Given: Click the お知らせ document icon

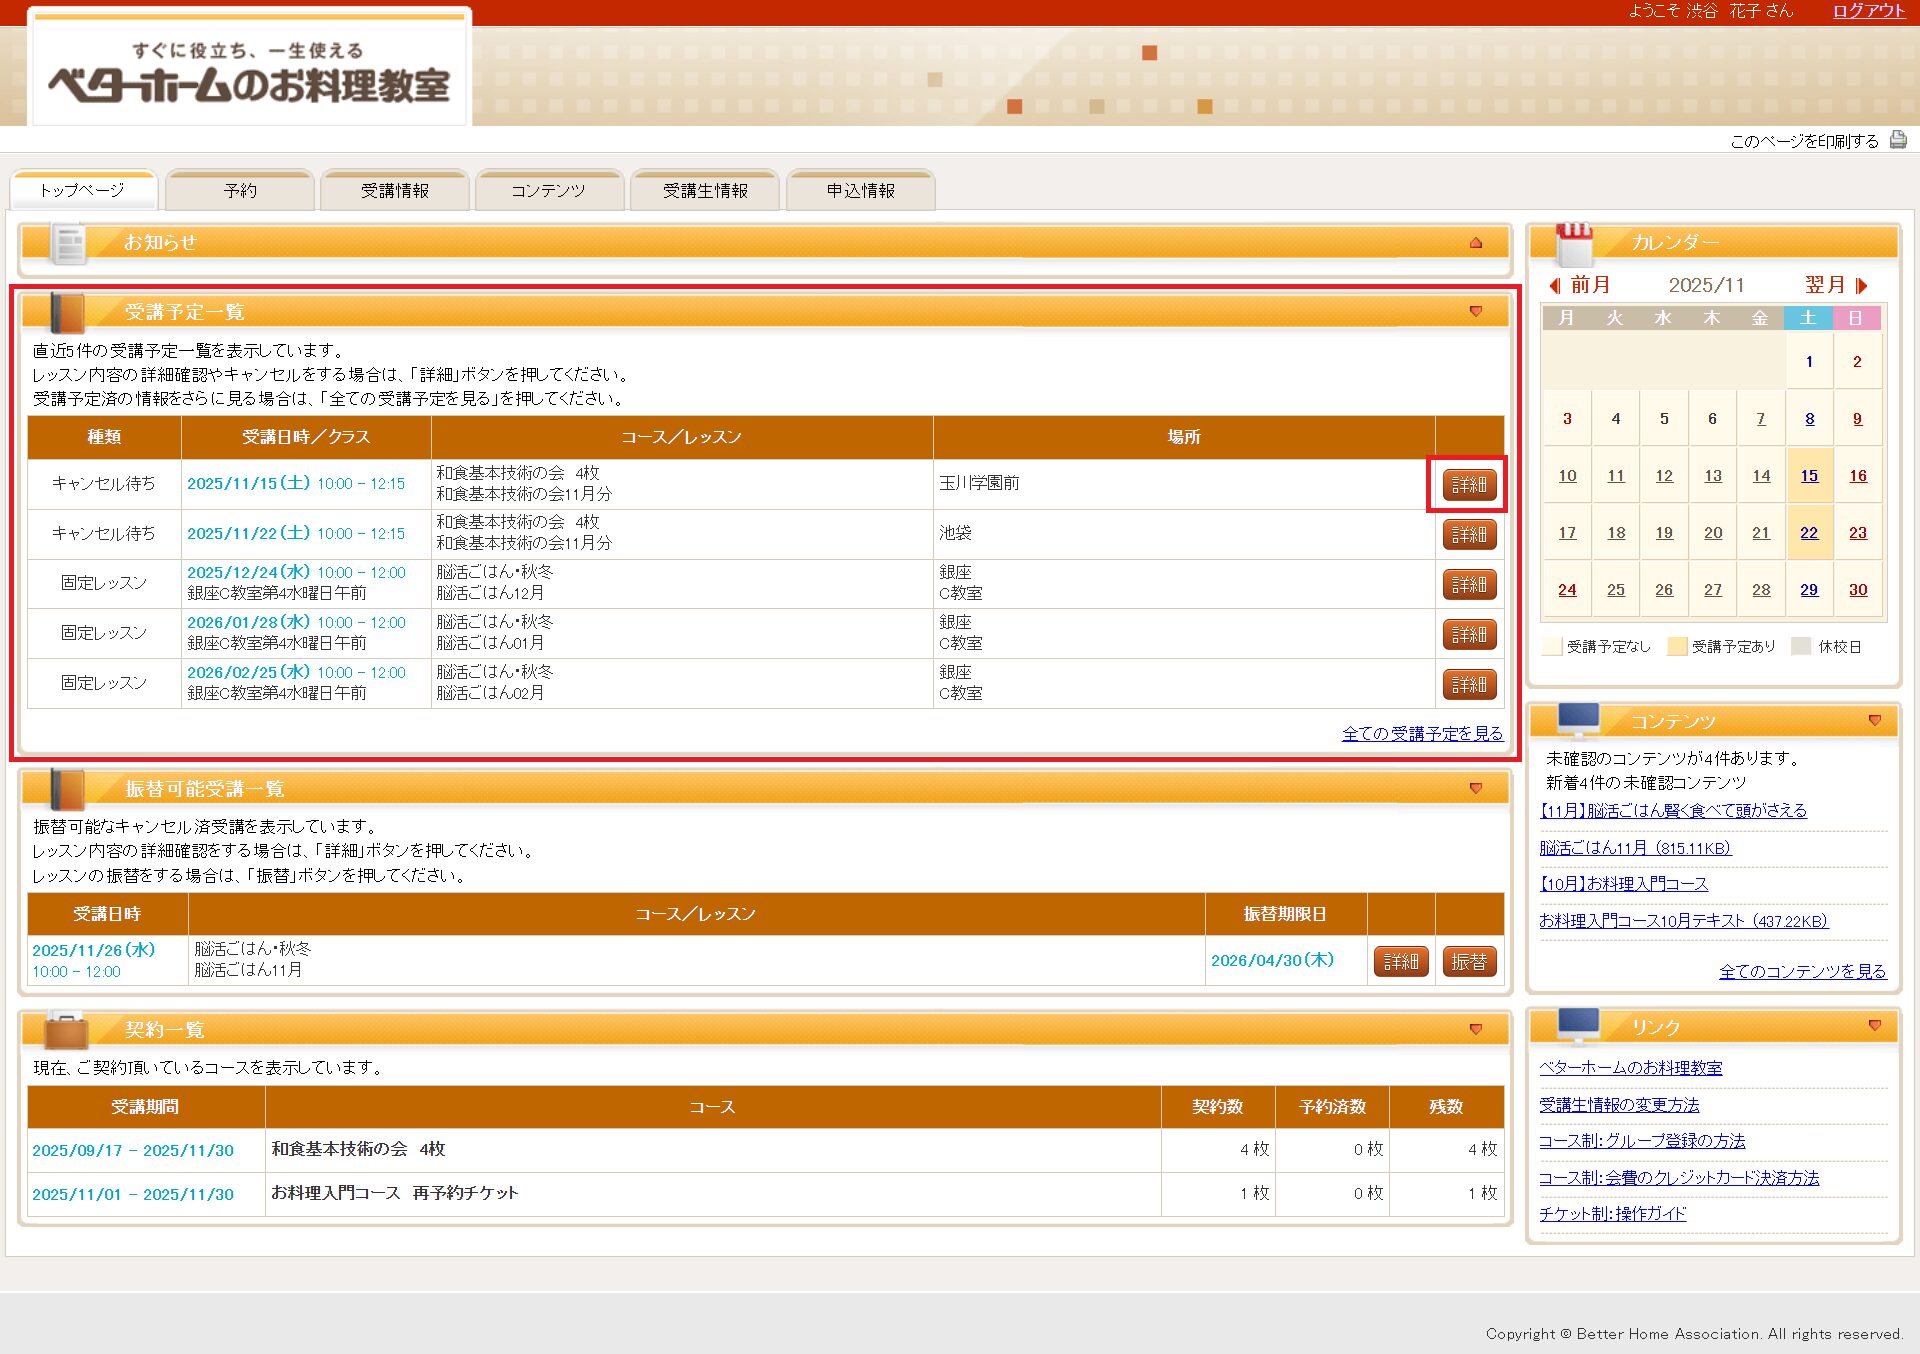Looking at the screenshot, I should pos(69,243).
